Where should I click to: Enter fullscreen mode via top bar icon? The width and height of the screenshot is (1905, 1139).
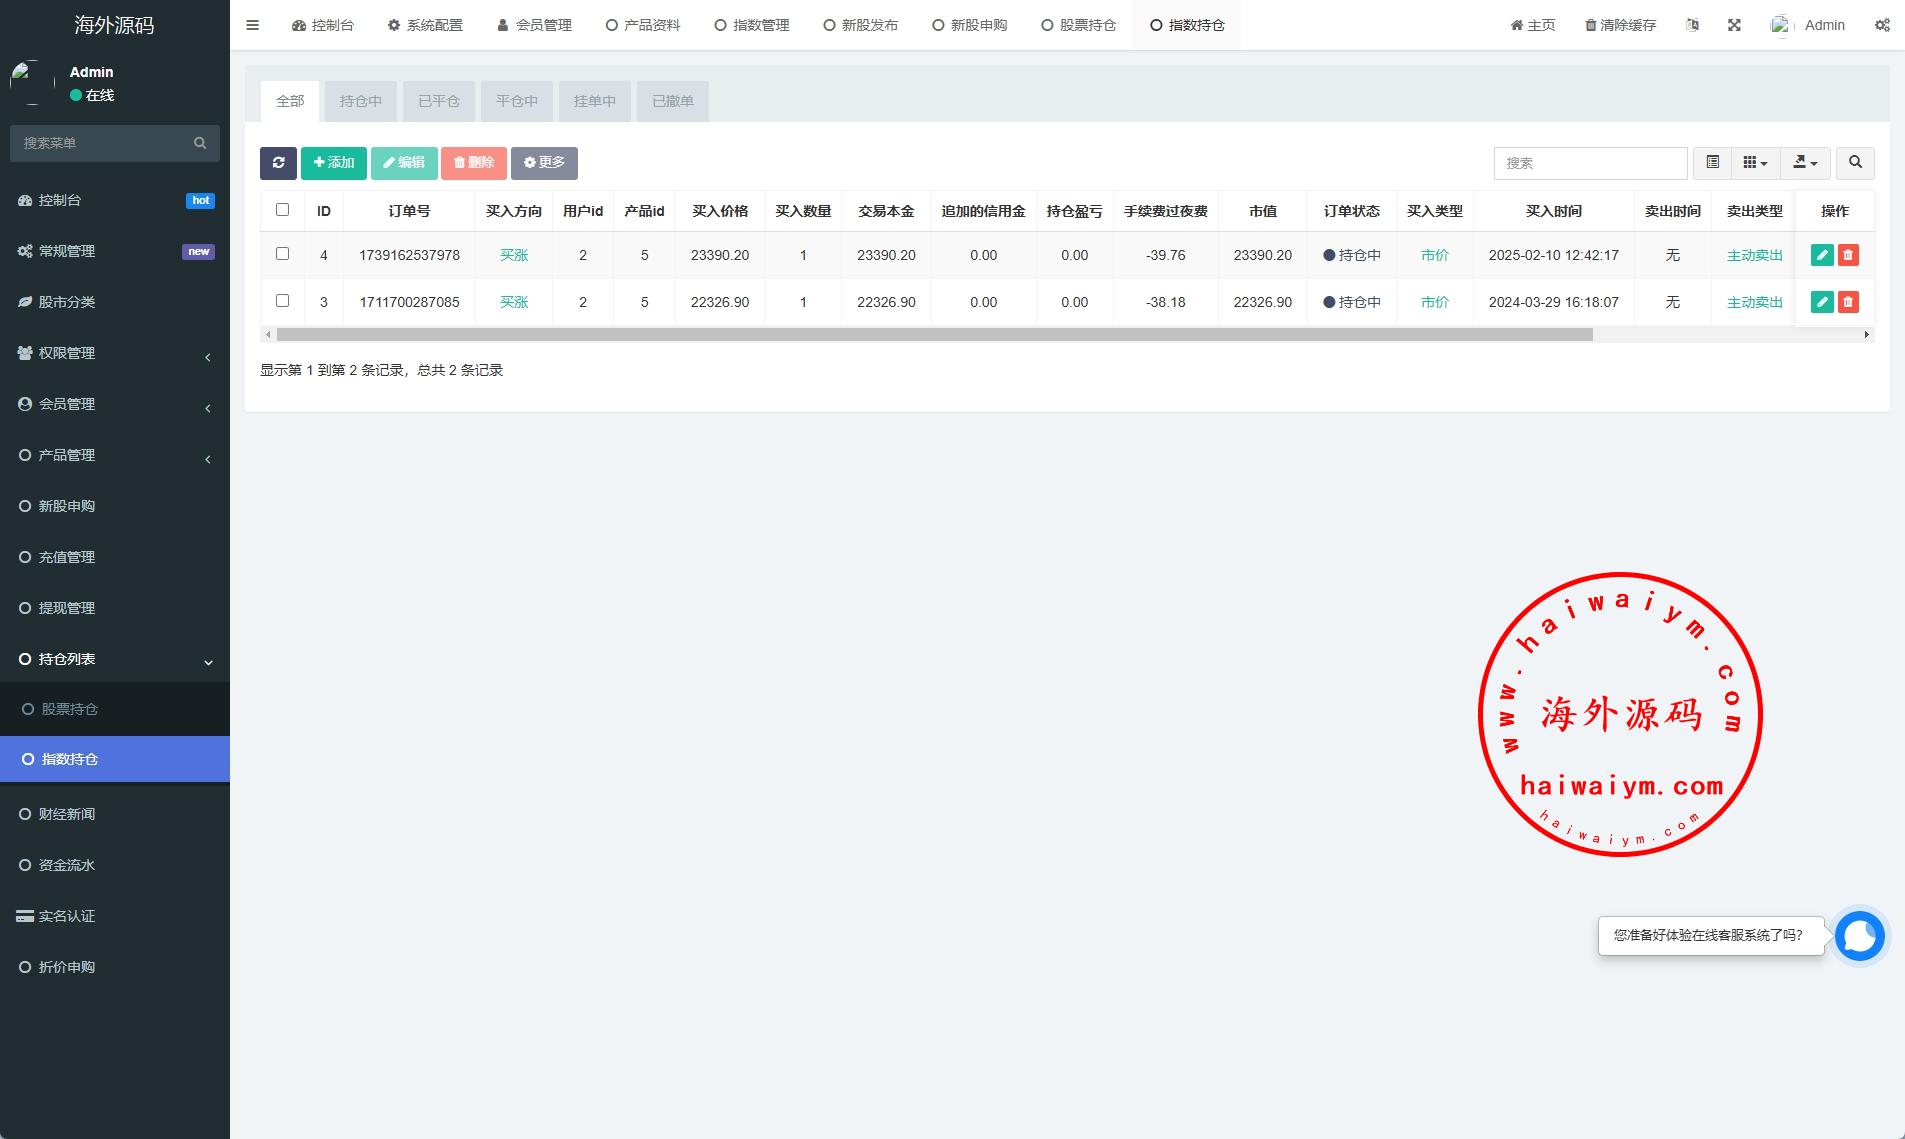coord(1734,25)
